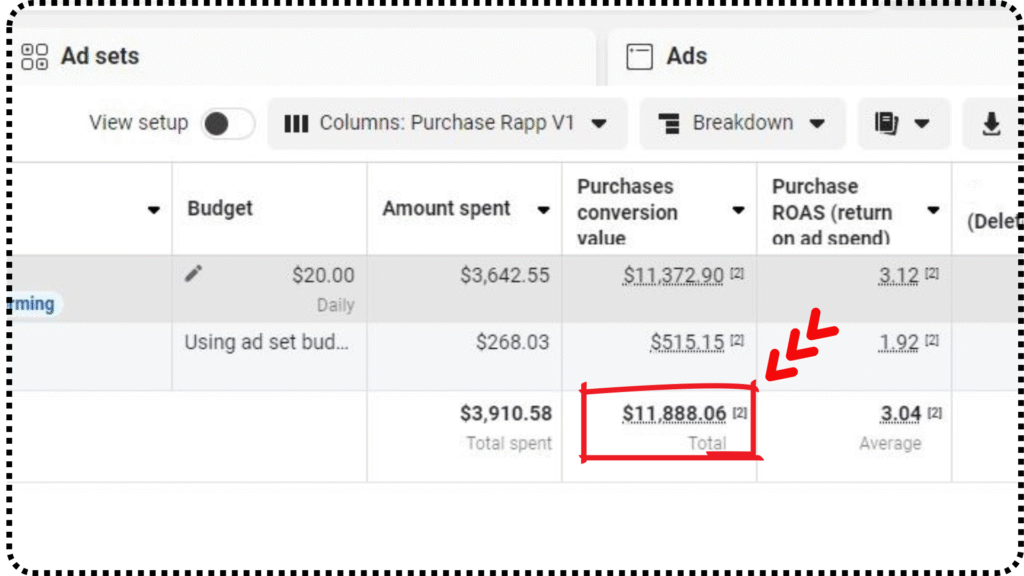Click the $515.15 conversion value link
The image size is (1024, 576).
coord(687,342)
